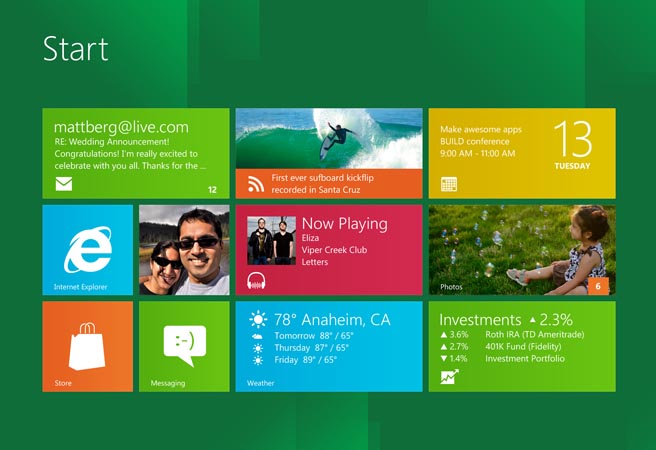Click '401K Fund (Fidelity)' entry
This screenshot has height=450, width=656.
[523, 347]
